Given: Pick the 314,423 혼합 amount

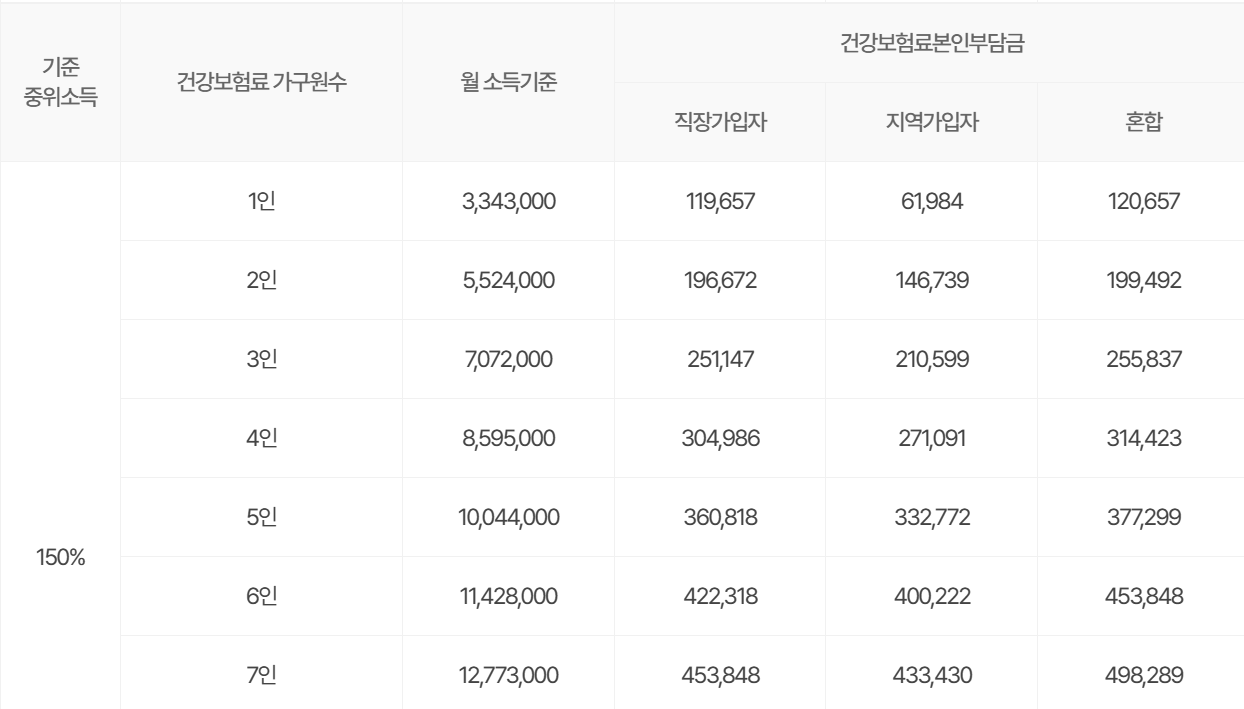Looking at the screenshot, I should pos(1143,439).
